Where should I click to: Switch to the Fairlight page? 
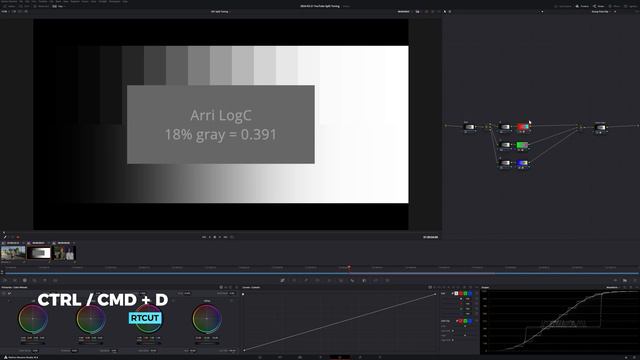[360, 357]
